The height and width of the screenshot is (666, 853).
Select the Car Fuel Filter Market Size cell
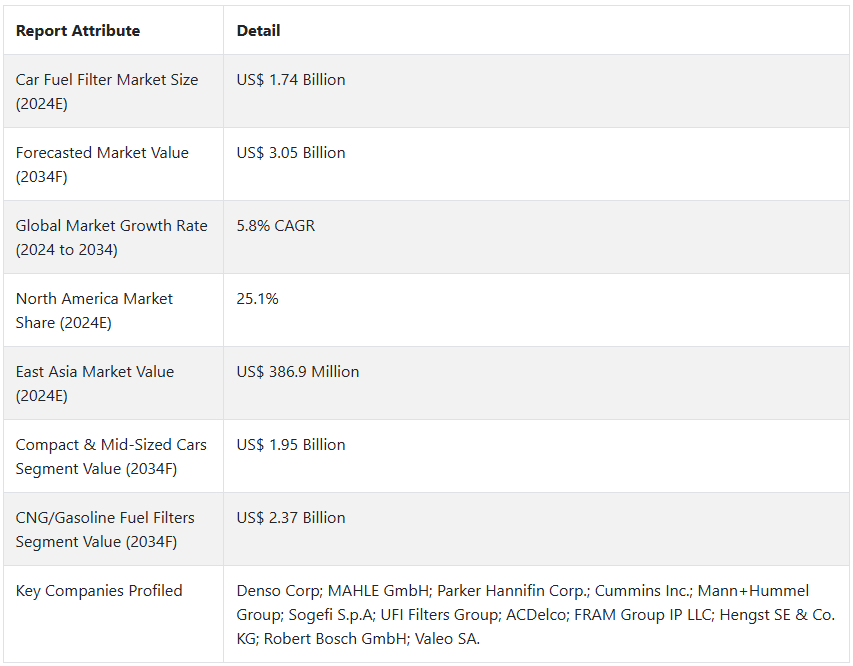[113, 91]
